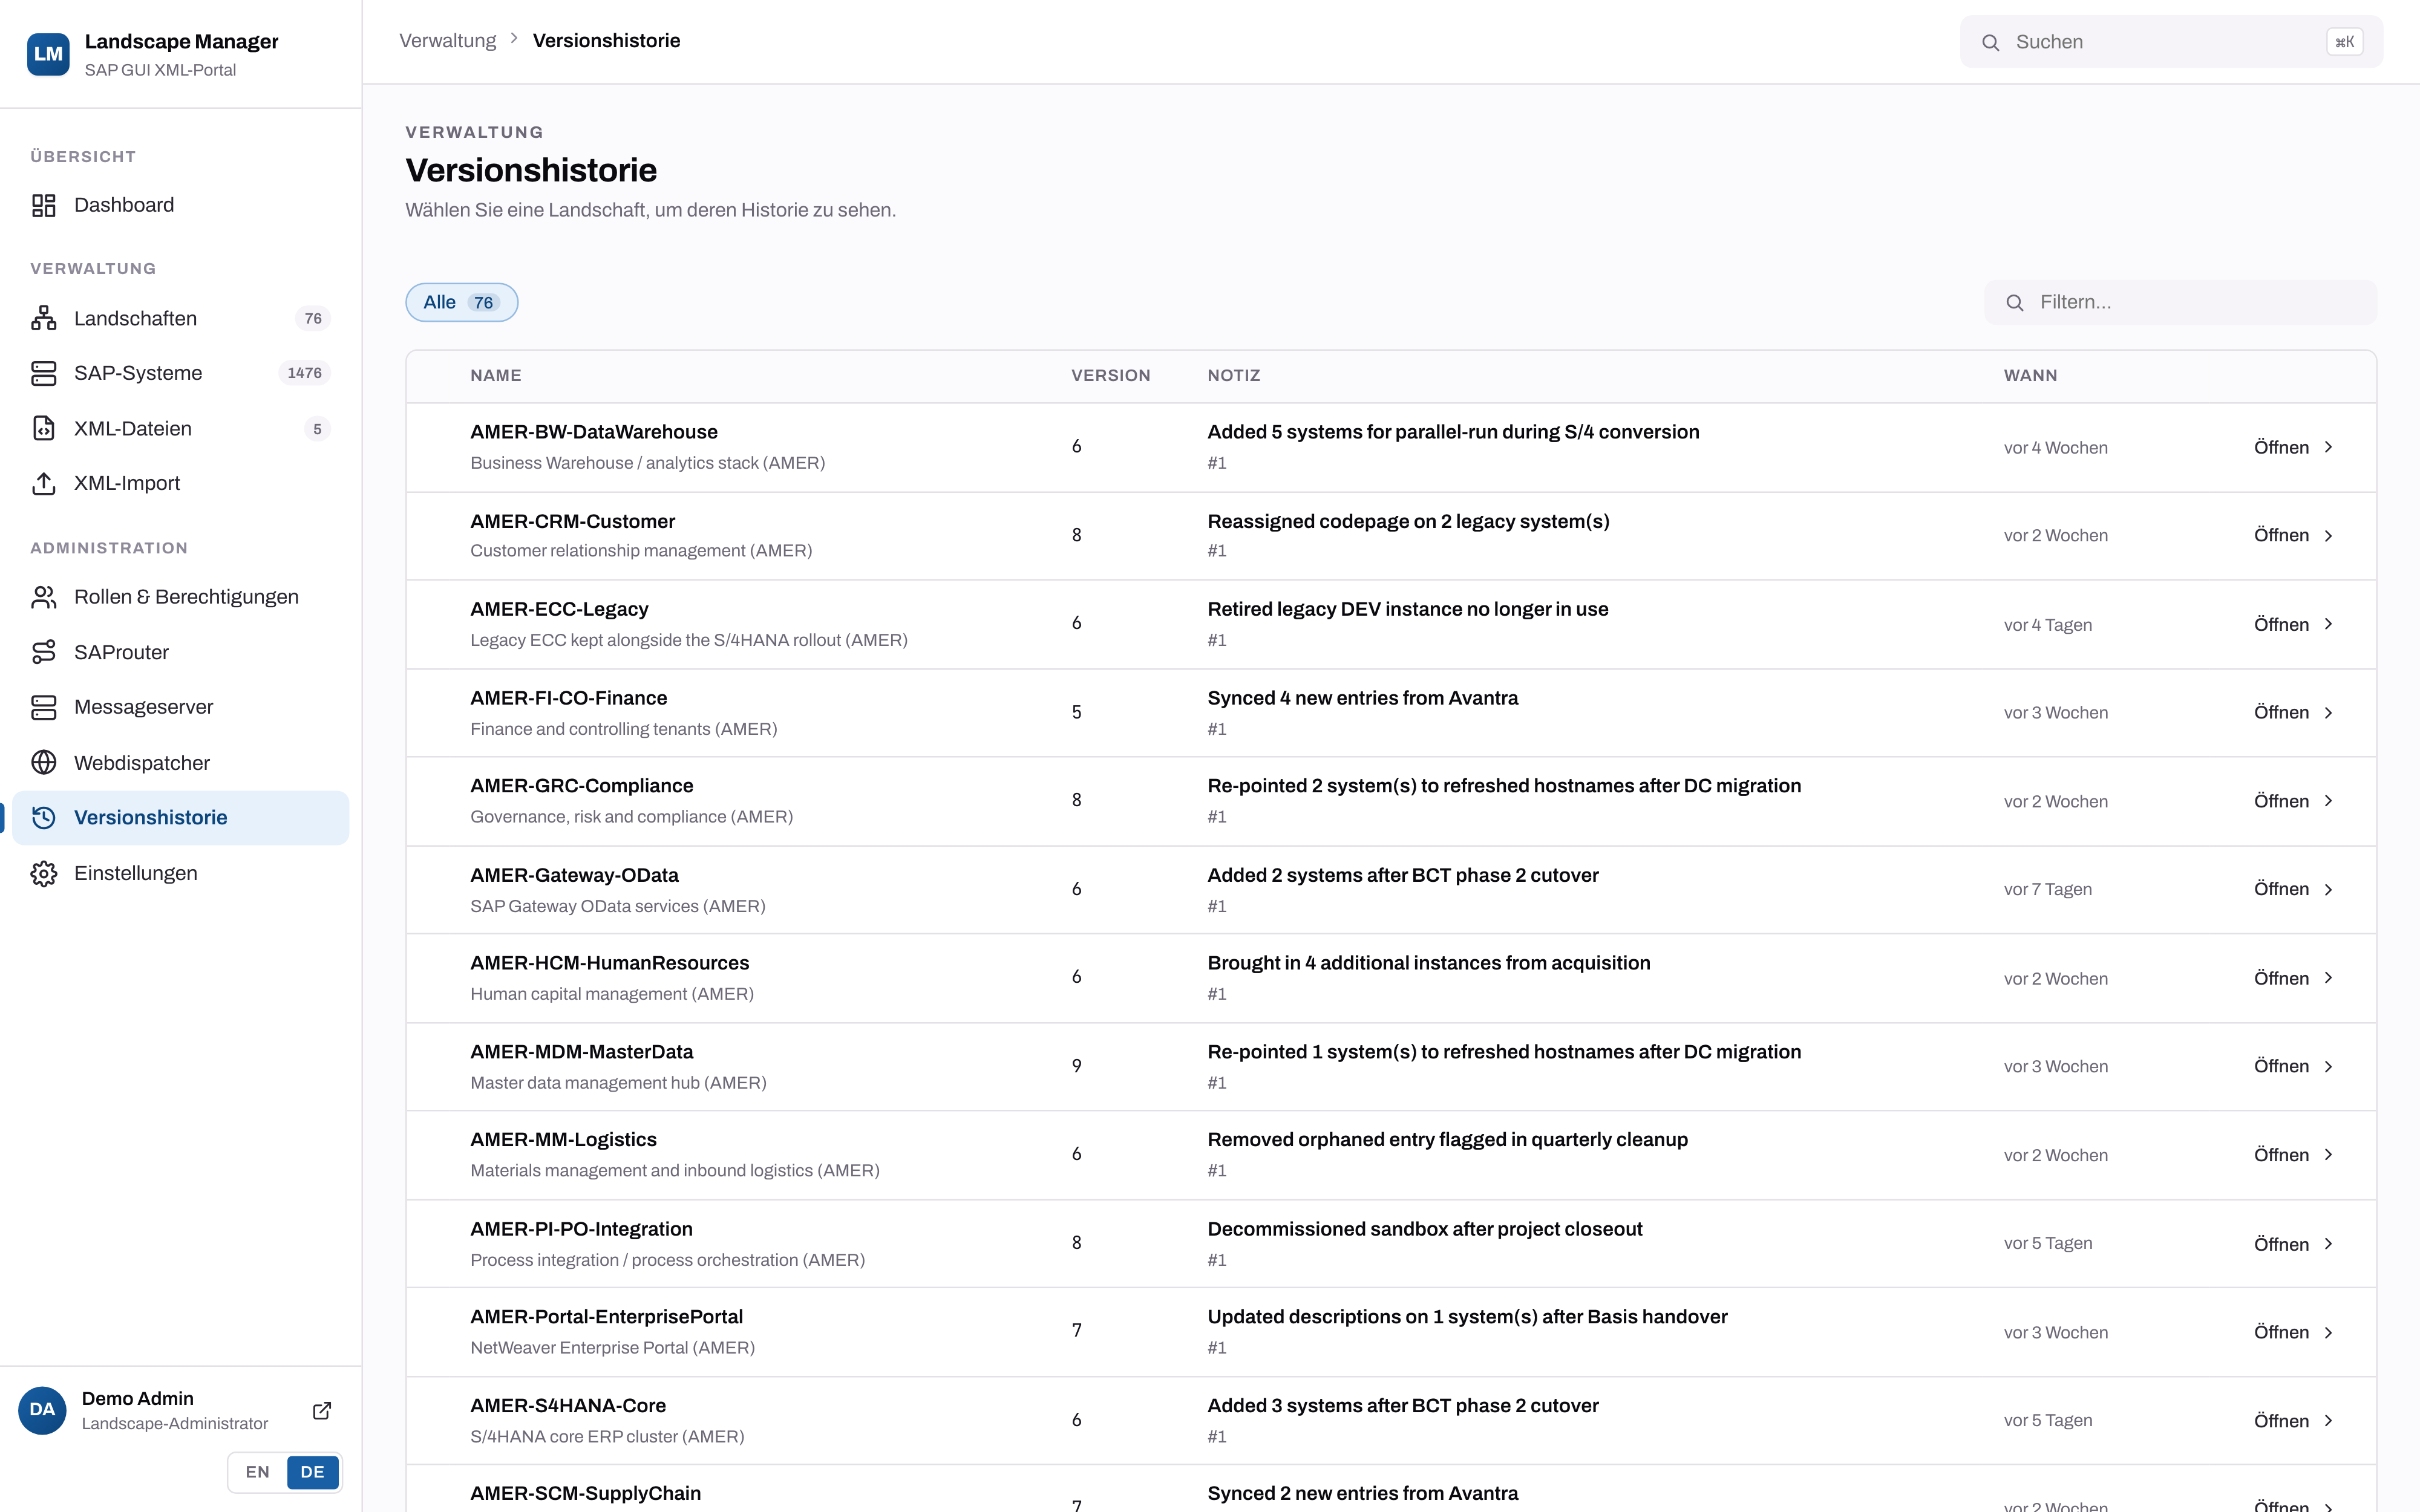Click the external link icon beside Demo Admin
Viewport: 2420px width, 1512px height.
tap(322, 1410)
